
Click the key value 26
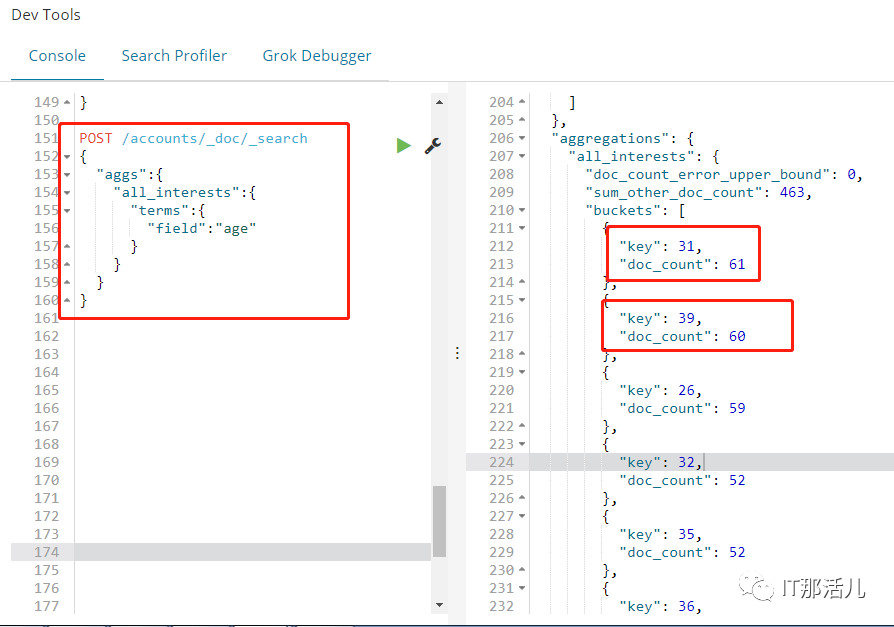[x=686, y=390]
